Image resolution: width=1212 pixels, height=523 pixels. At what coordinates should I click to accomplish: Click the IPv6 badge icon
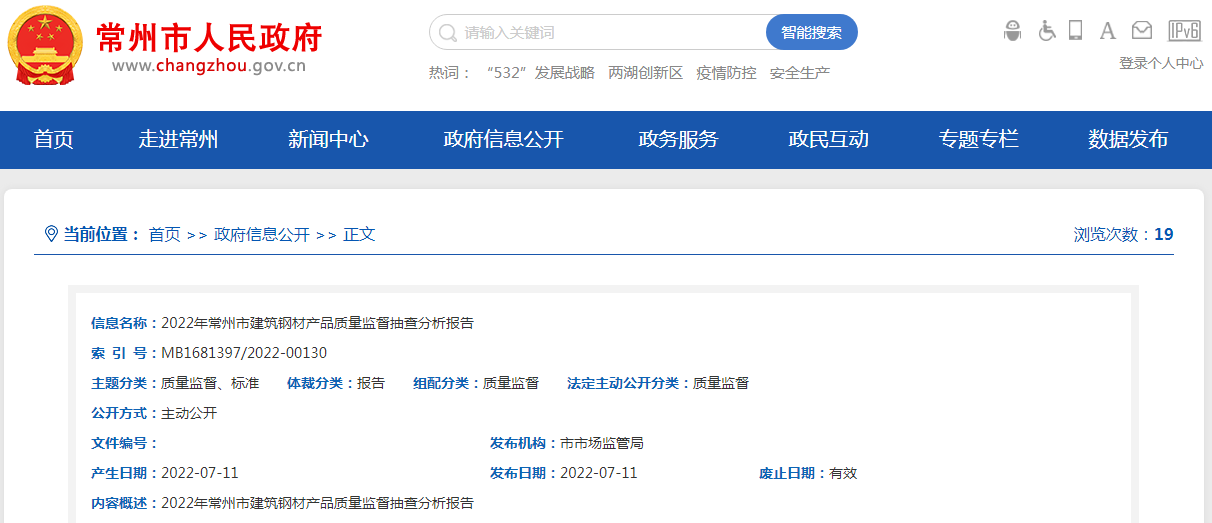(1184, 31)
